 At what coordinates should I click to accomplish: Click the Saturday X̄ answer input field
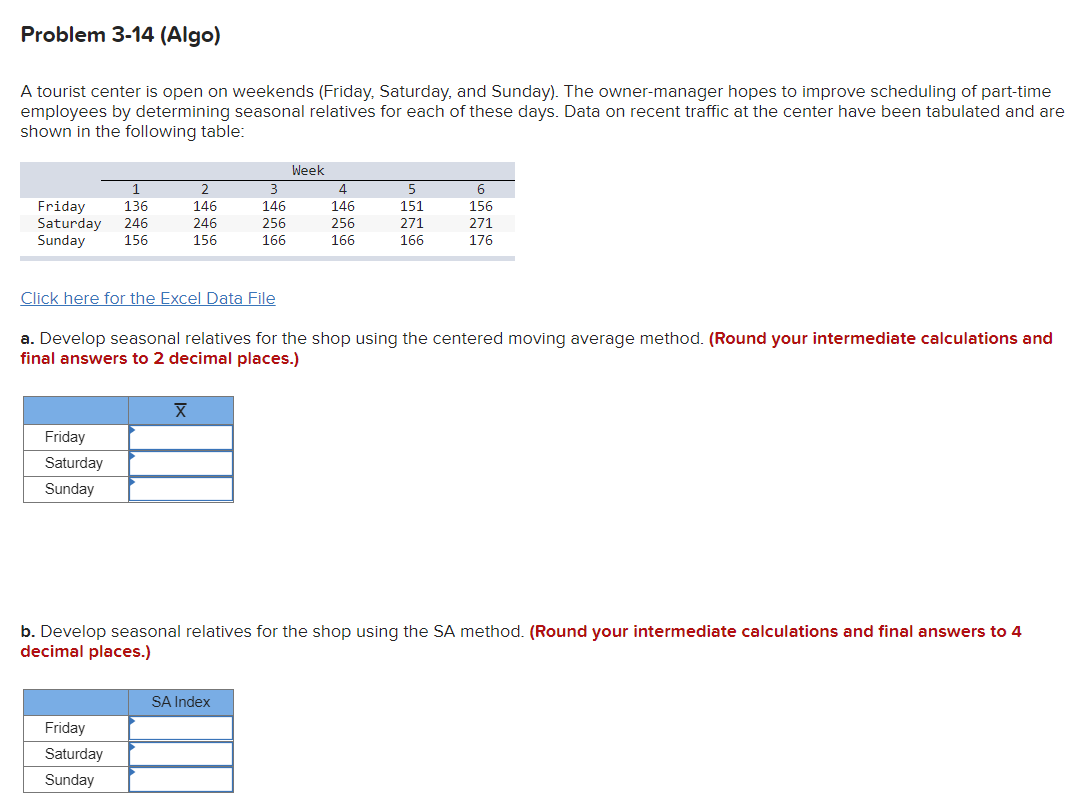coord(182,463)
